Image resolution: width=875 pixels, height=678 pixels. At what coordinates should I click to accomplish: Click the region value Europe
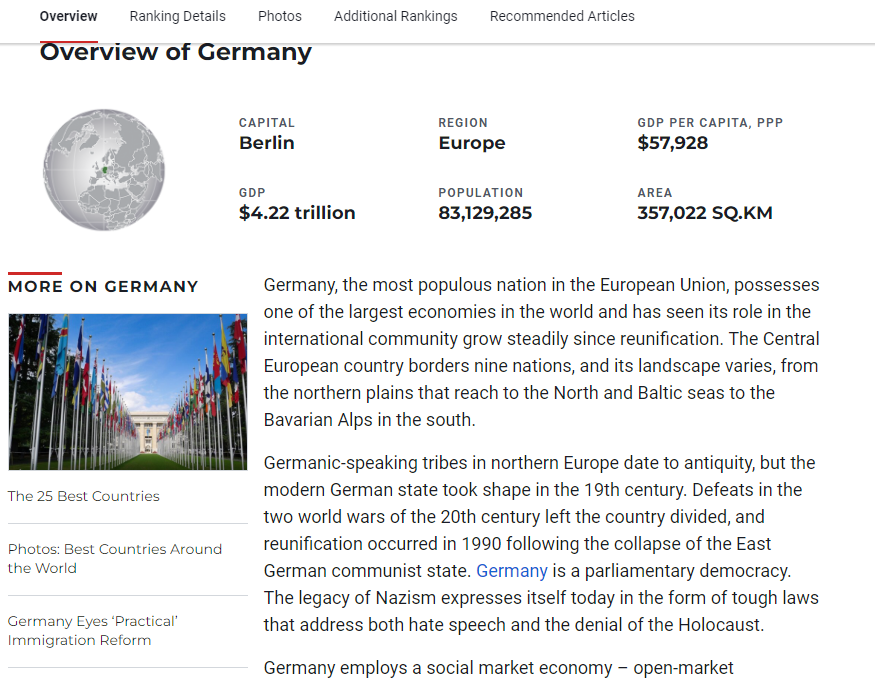[471, 143]
